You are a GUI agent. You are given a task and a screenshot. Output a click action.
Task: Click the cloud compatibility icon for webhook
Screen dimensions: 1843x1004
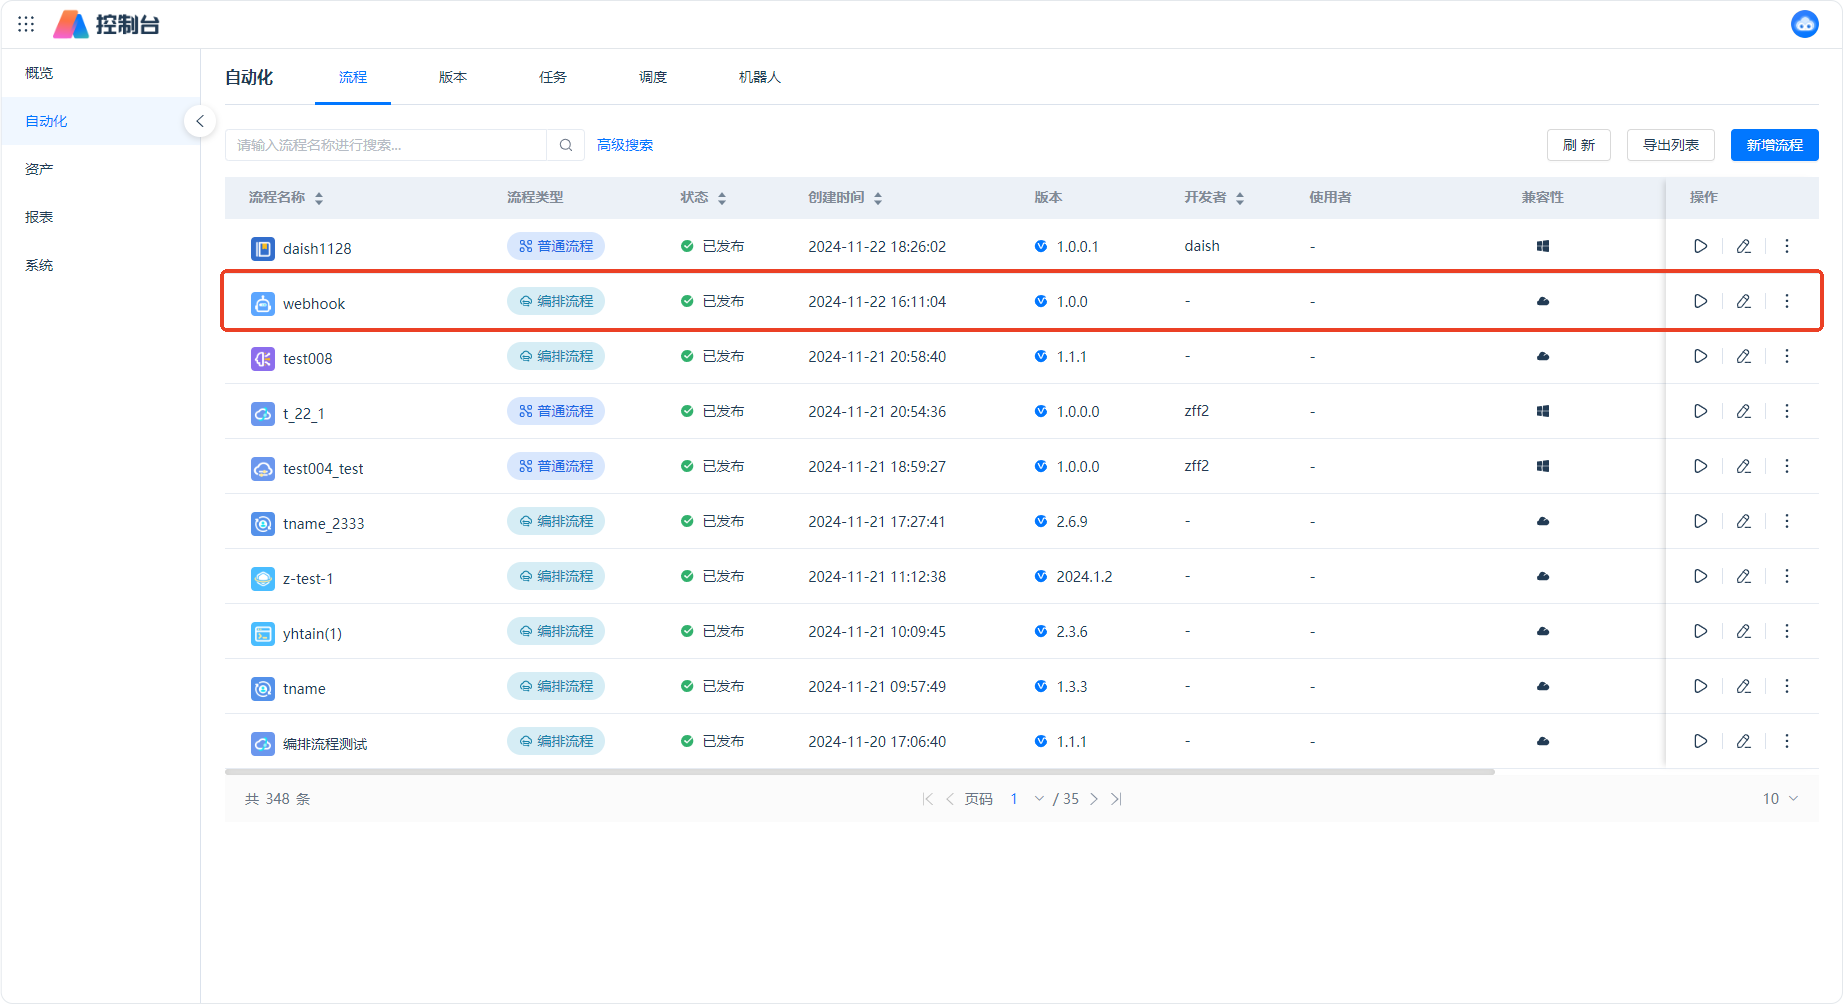click(1543, 301)
